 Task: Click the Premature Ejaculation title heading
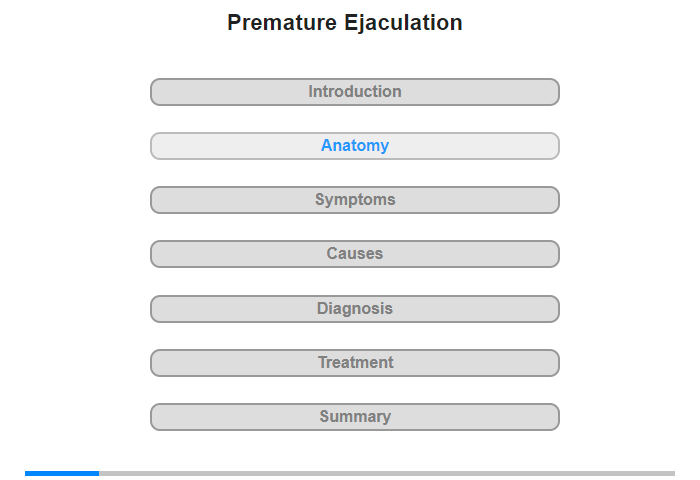tap(345, 22)
